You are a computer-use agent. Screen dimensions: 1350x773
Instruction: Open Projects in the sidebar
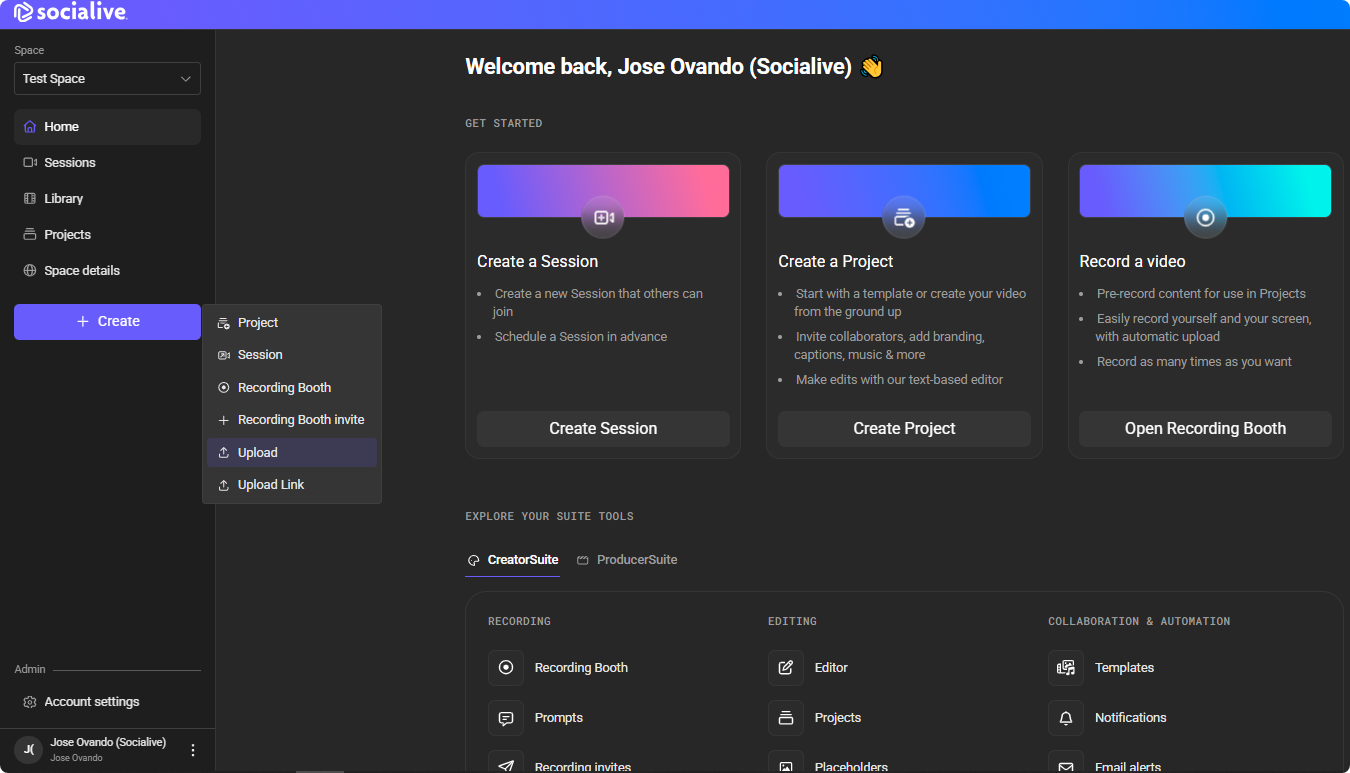tap(107, 235)
